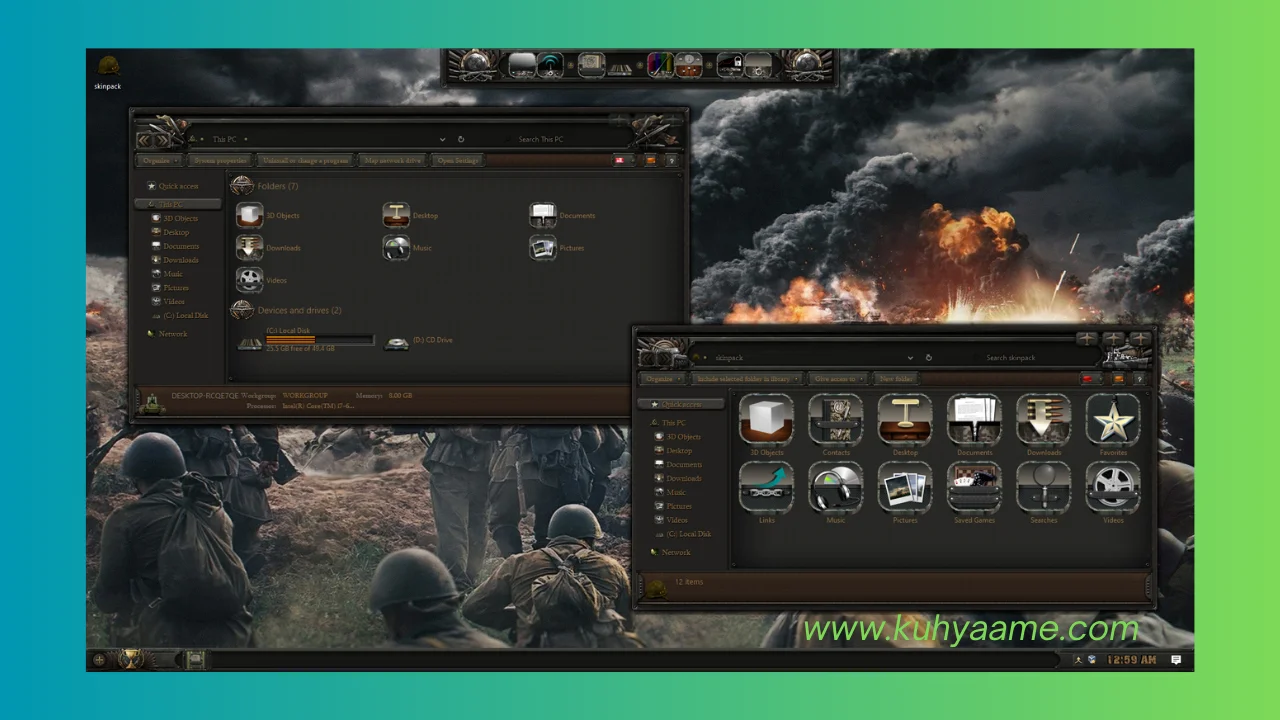Refresh the This PC window address bar

tap(461, 139)
